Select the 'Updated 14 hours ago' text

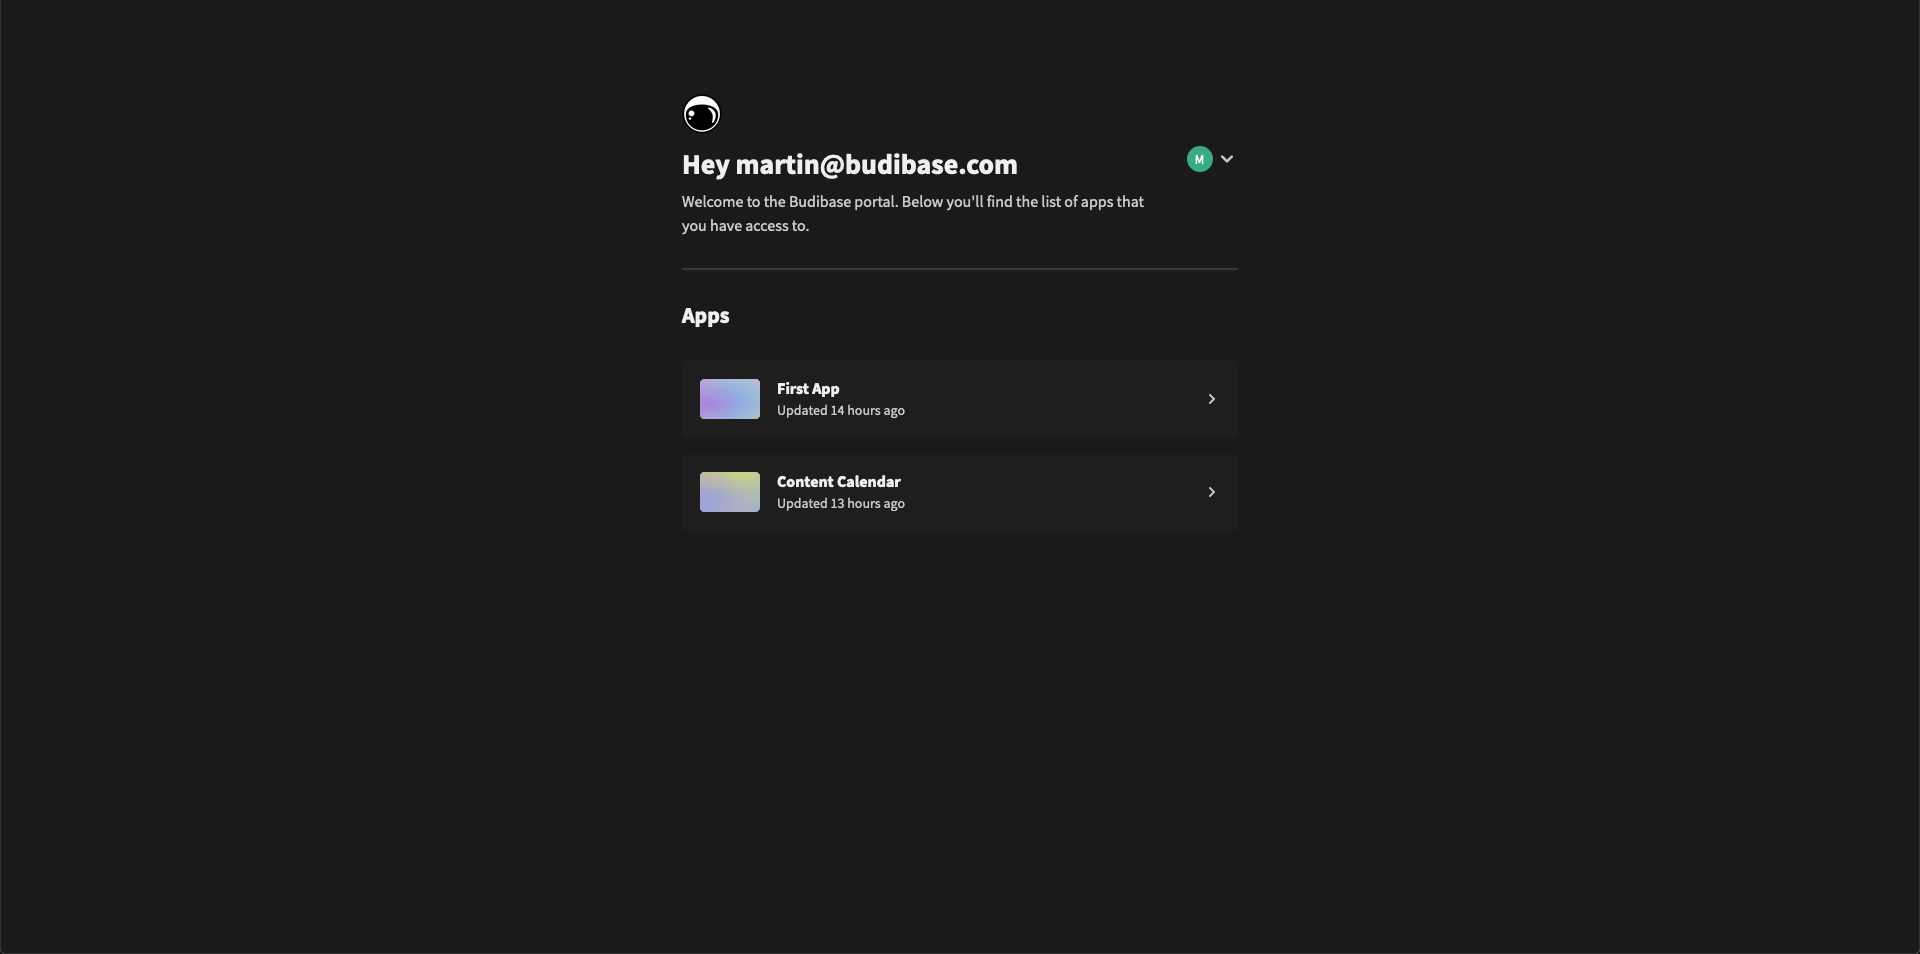[840, 411]
